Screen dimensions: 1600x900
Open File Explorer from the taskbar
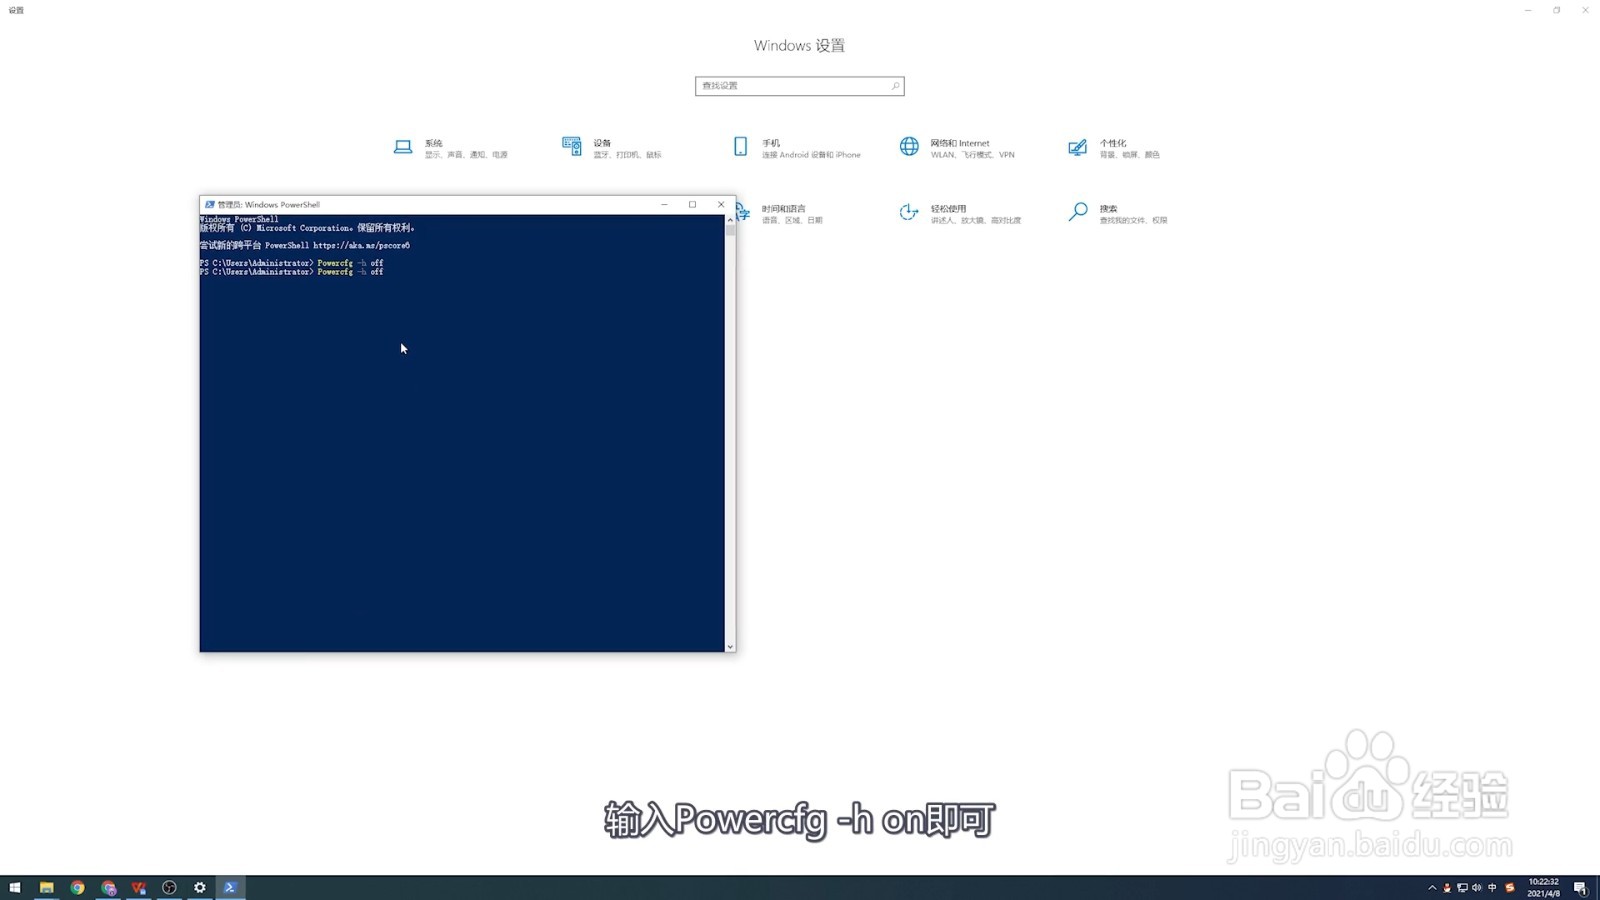(x=46, y=887)
